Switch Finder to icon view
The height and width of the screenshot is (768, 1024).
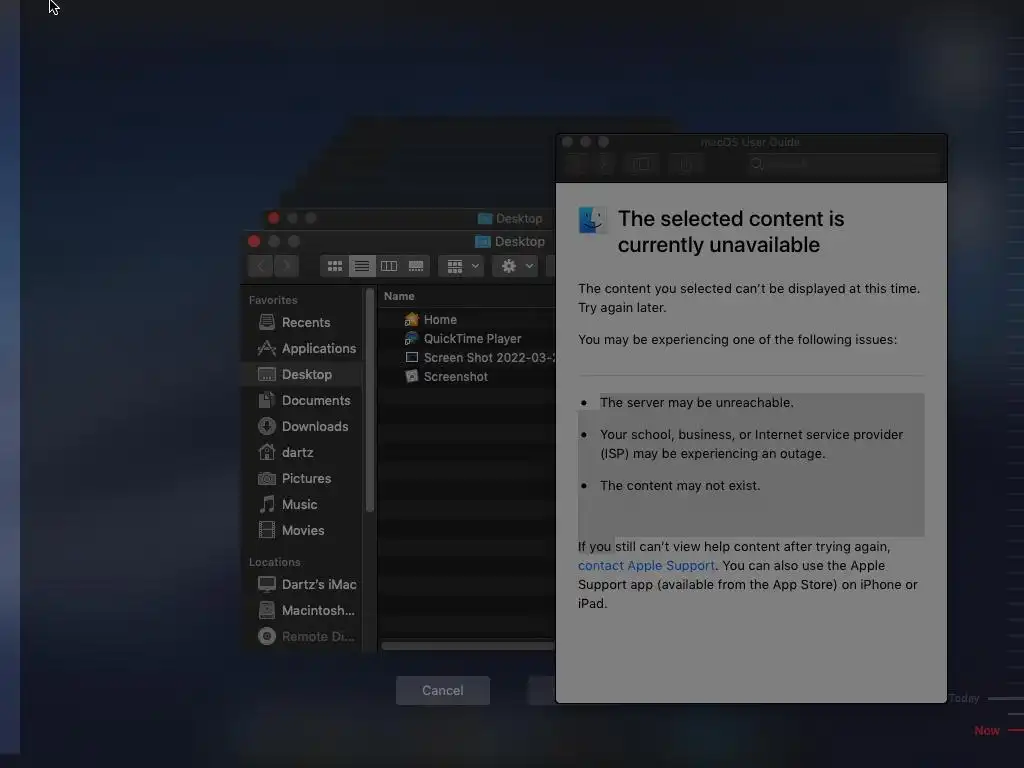[334, 266]
